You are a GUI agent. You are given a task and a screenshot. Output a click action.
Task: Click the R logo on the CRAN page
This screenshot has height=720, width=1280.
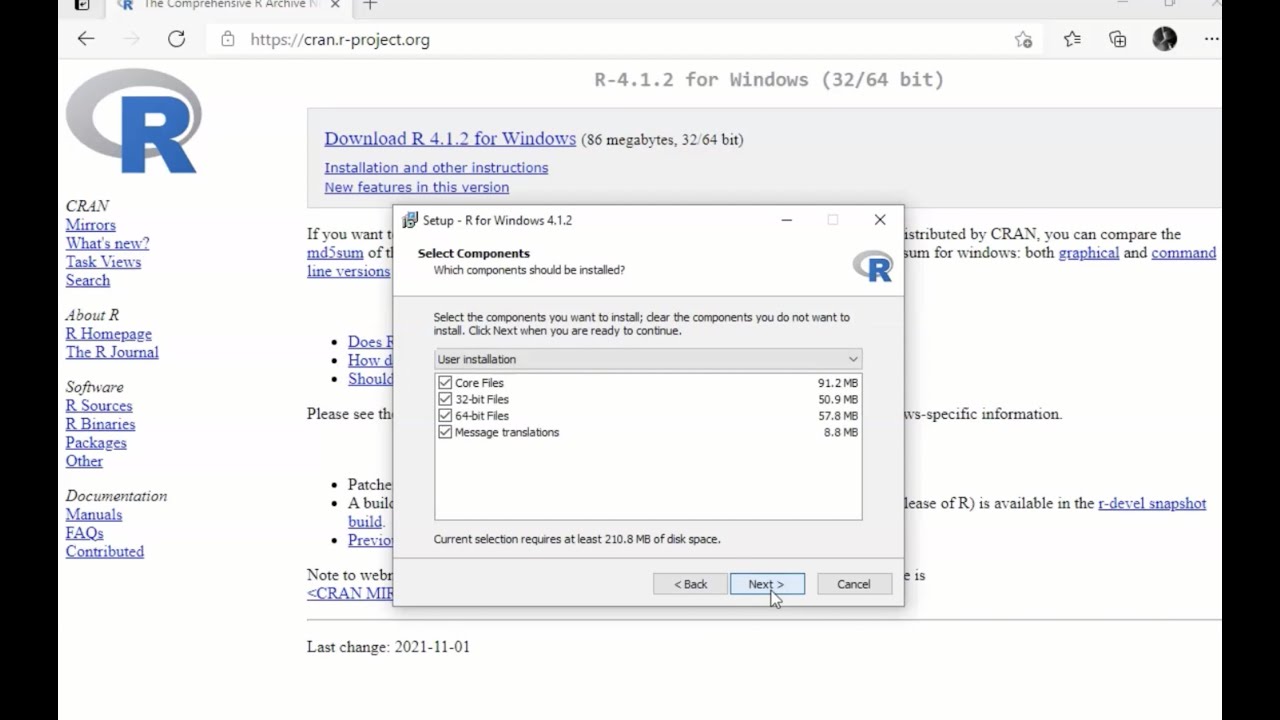tap(133, 121)
